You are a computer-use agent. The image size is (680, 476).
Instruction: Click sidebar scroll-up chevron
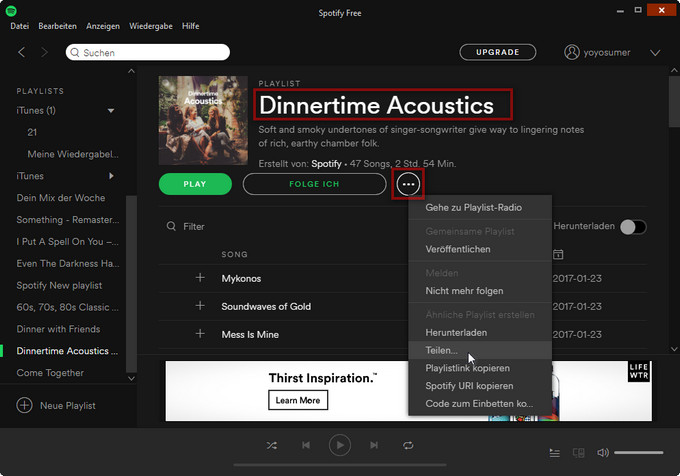131,71
